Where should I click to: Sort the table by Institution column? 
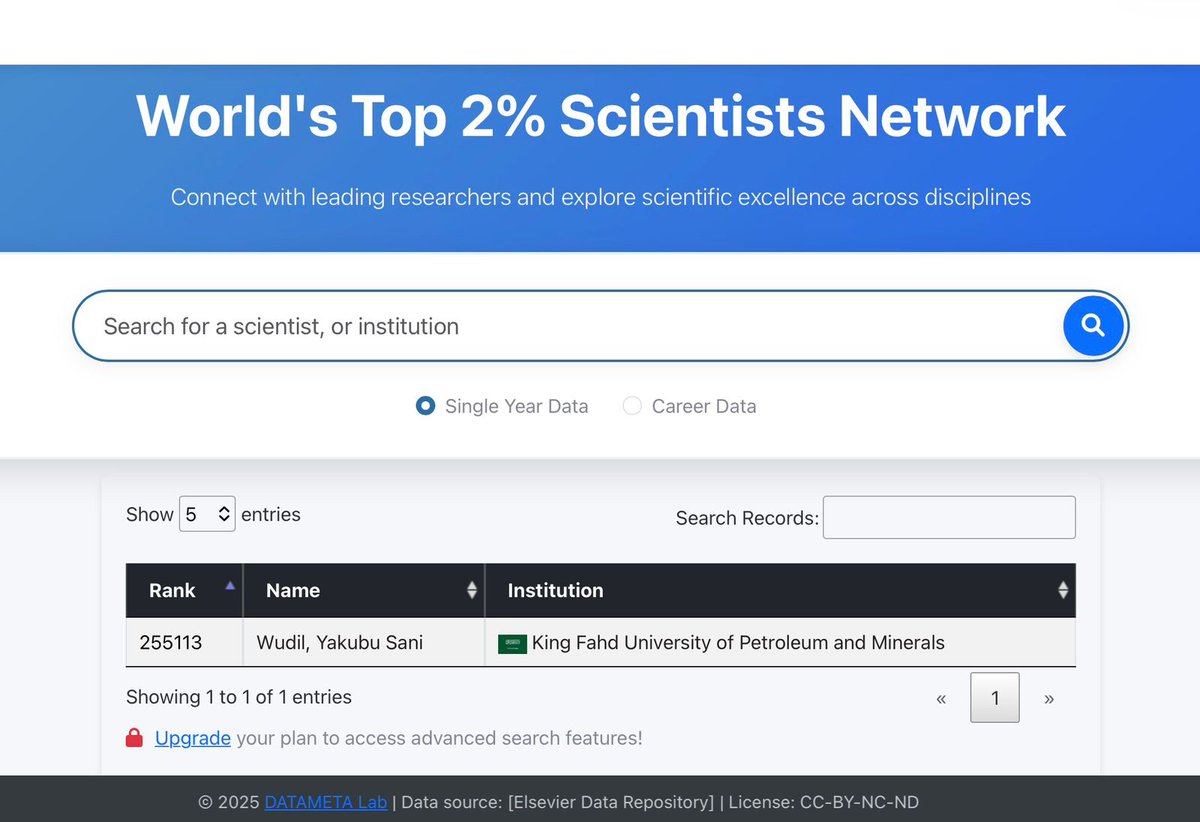(x=780, y=590)
